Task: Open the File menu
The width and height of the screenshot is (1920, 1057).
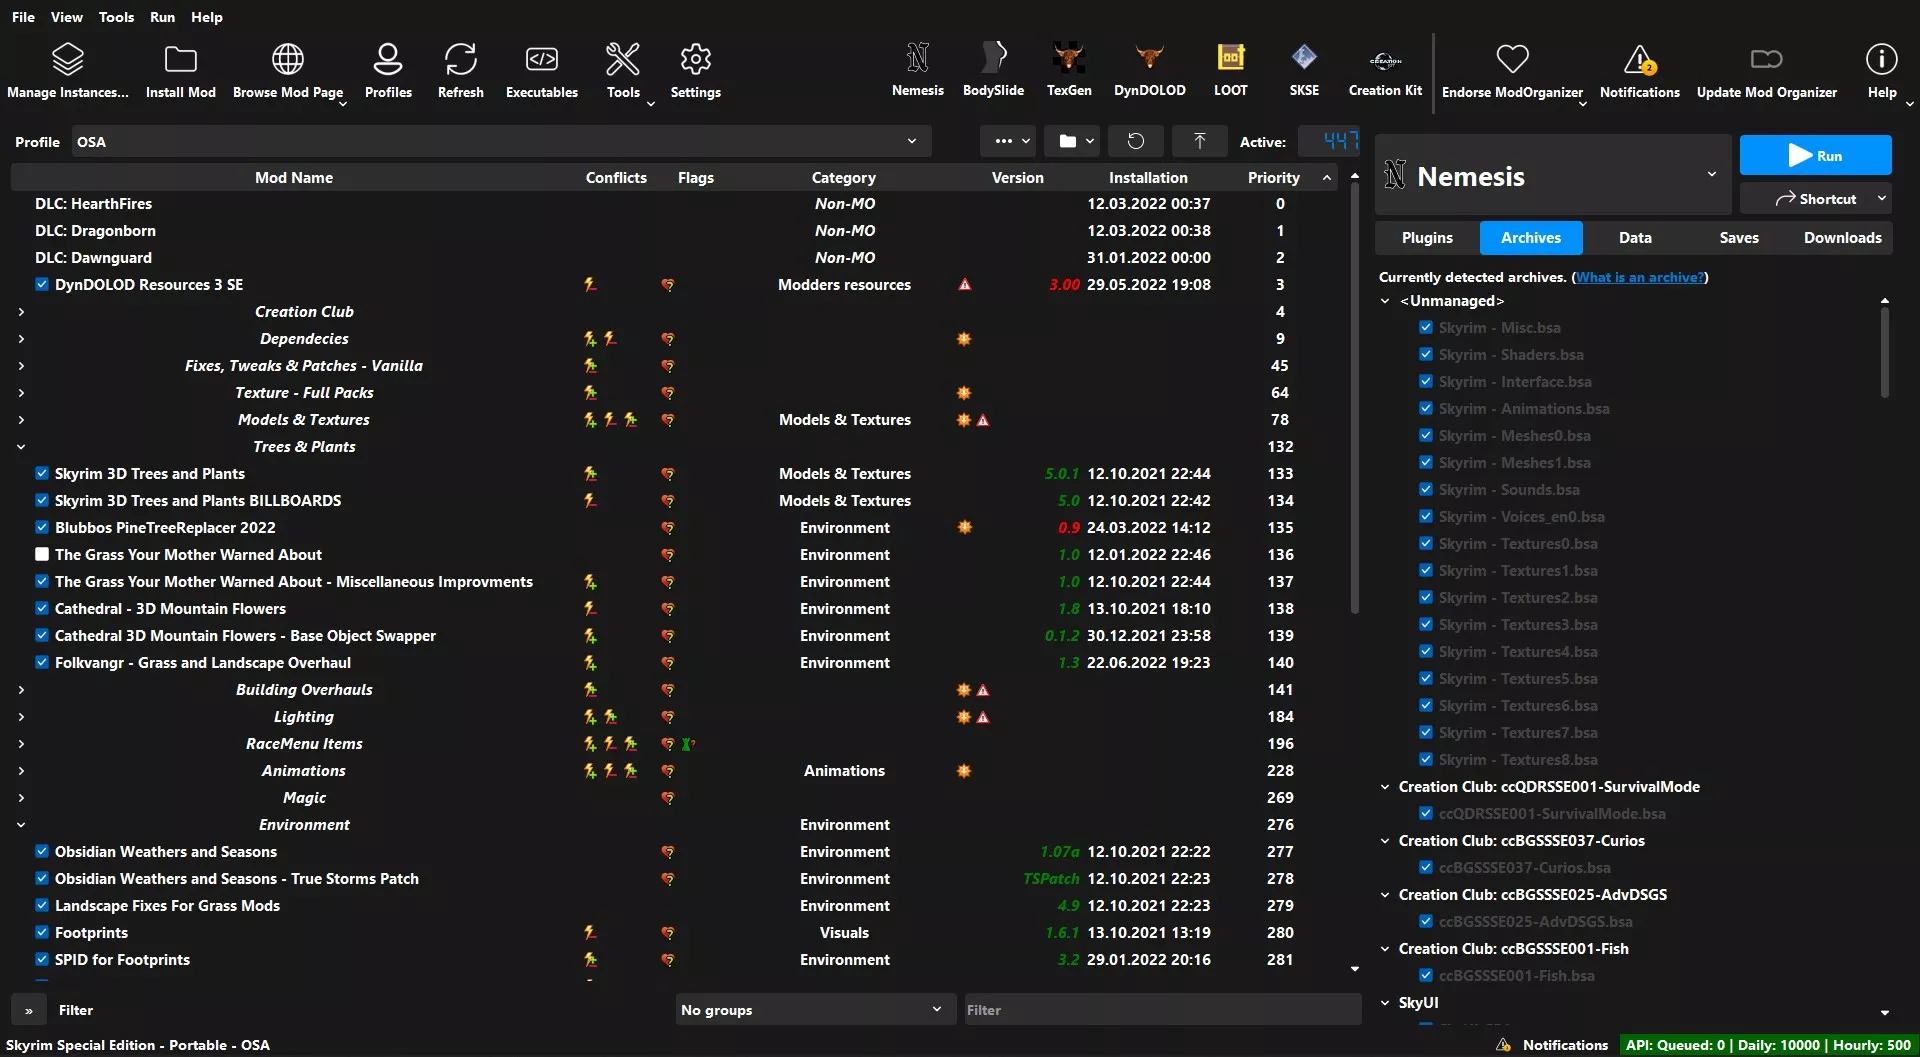Action: (23, 17)
